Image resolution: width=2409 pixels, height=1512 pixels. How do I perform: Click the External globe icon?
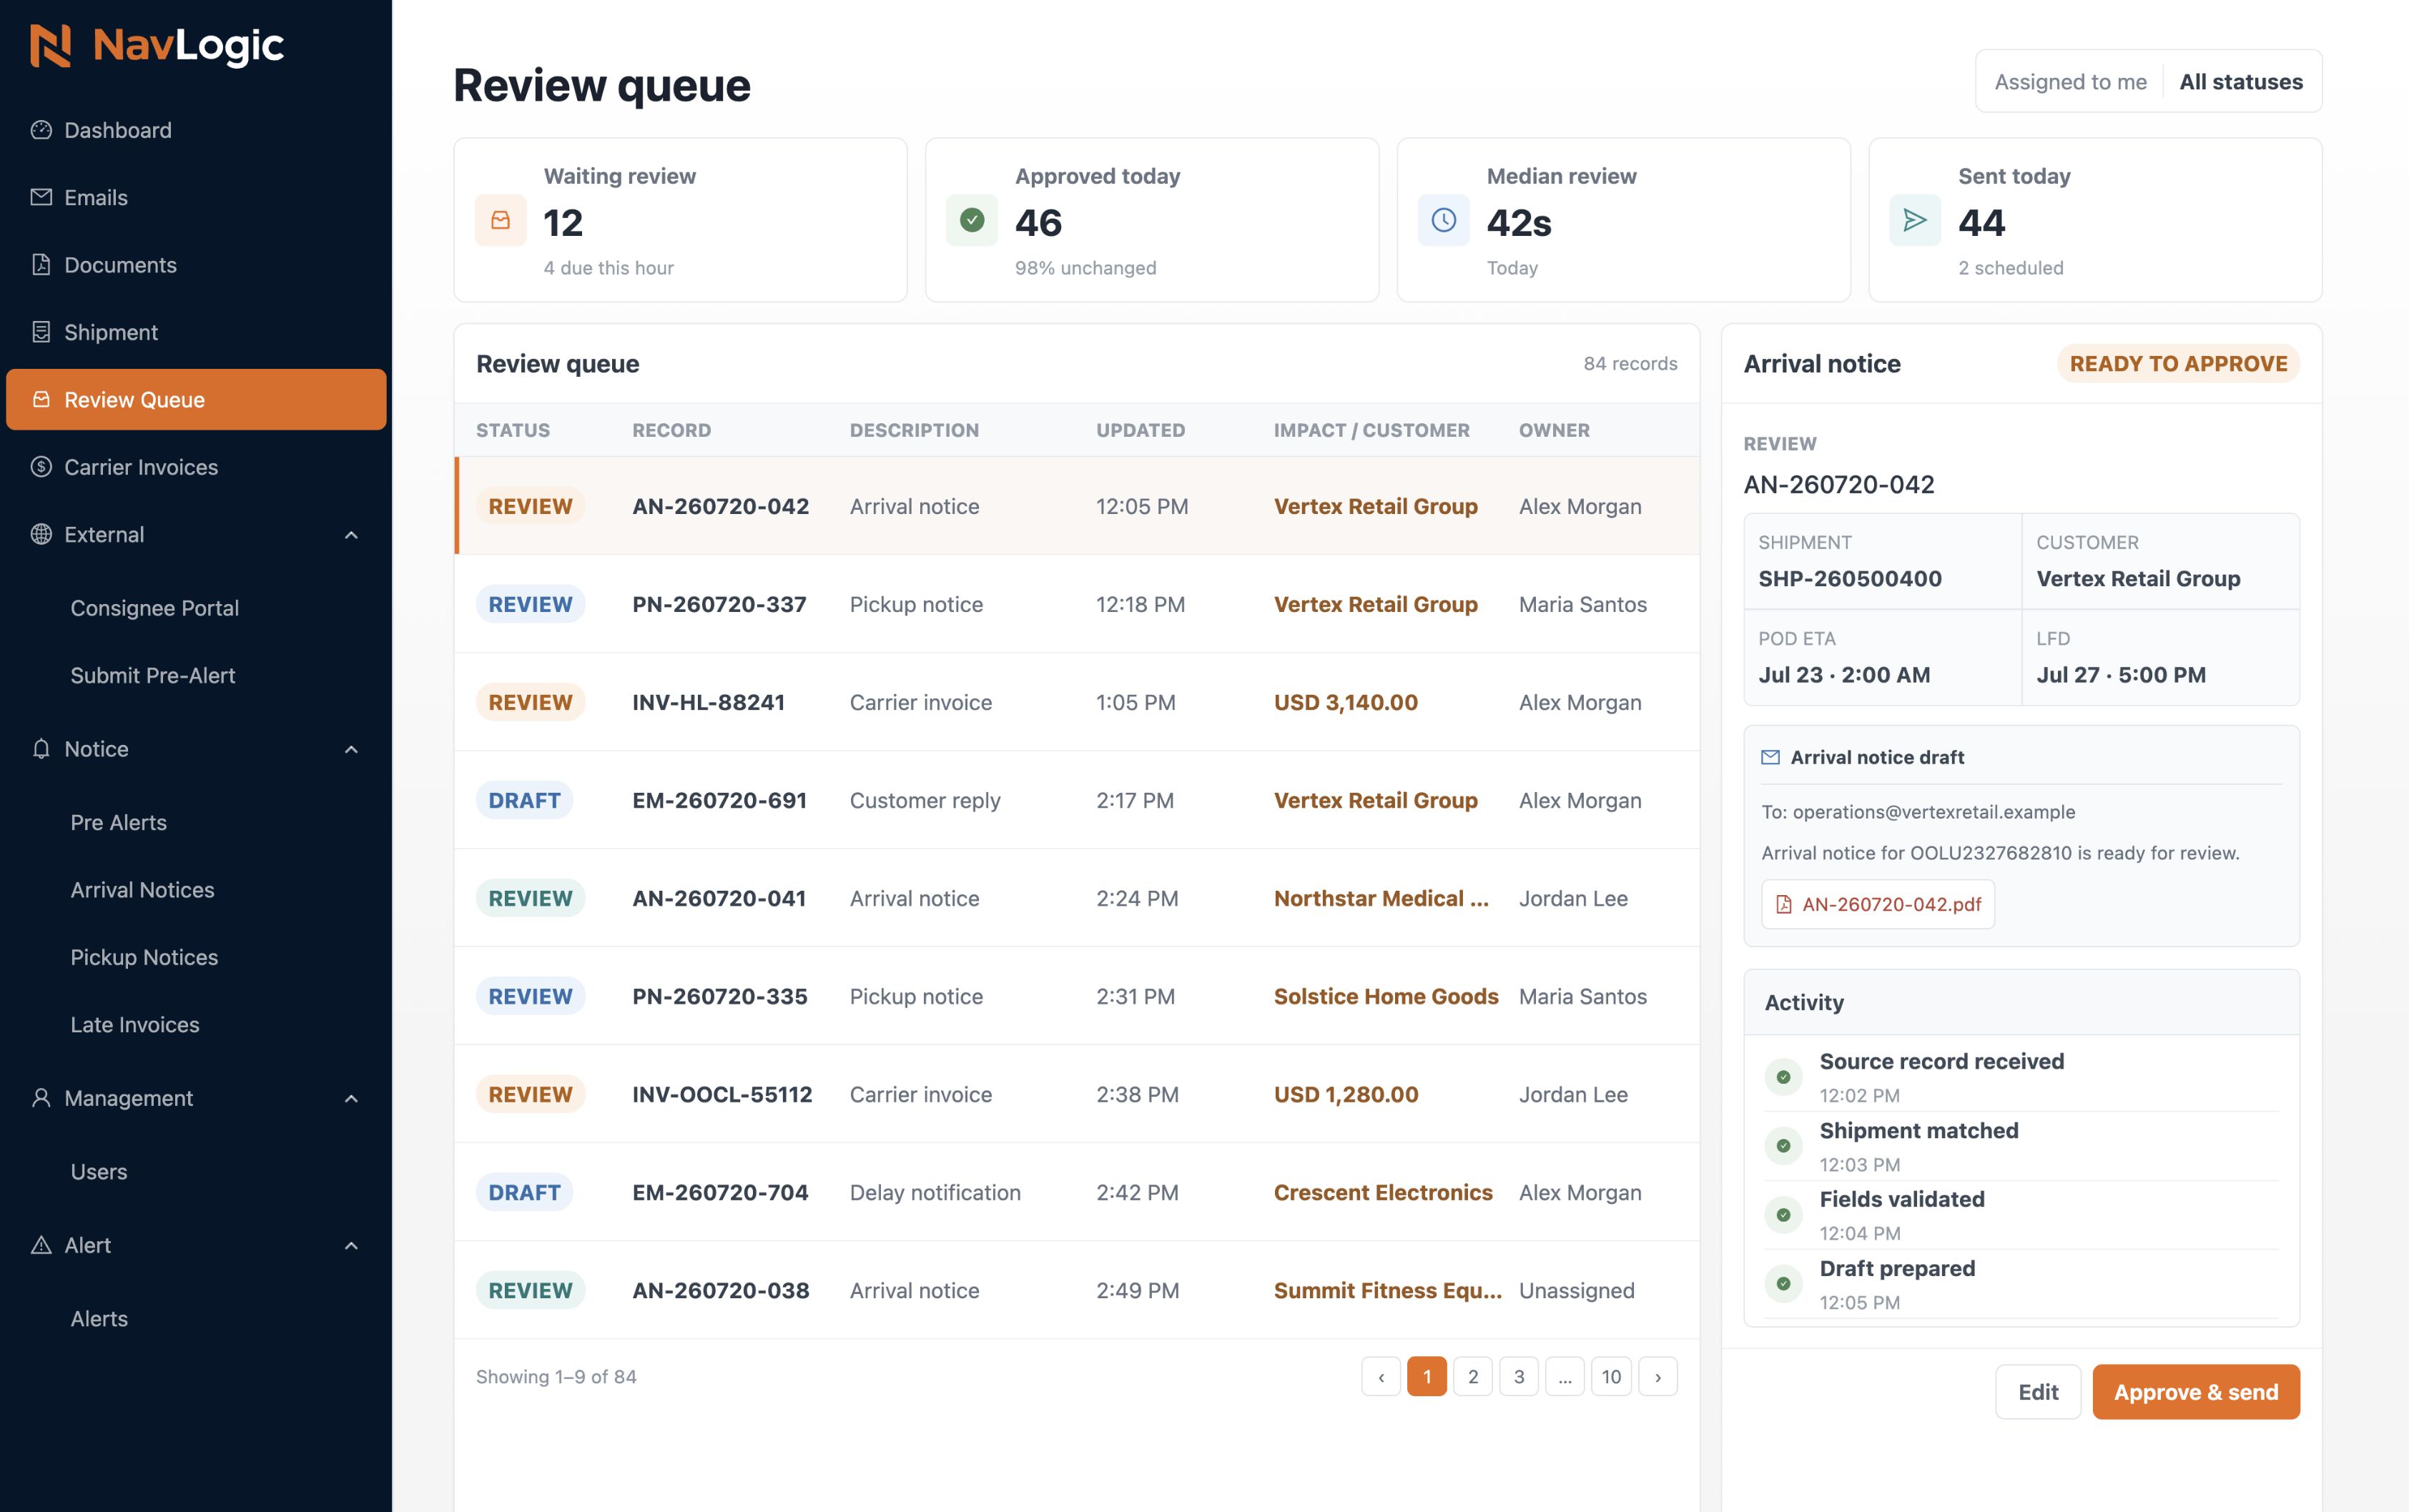point(41,534)
